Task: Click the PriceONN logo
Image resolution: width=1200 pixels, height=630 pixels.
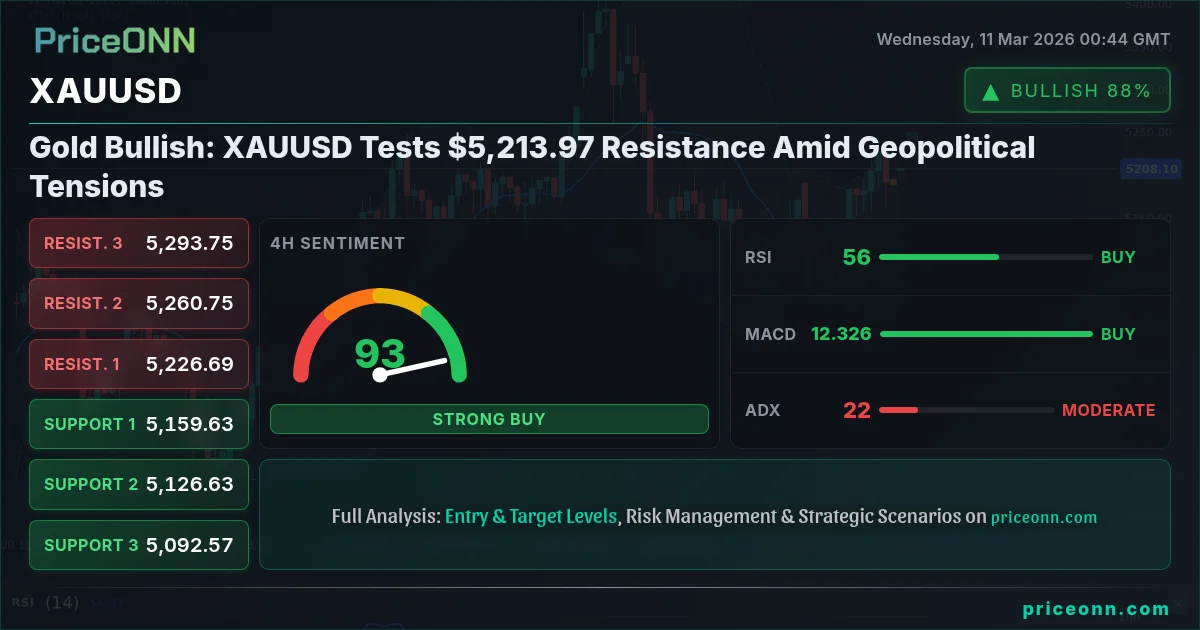Action: point(115,40)
